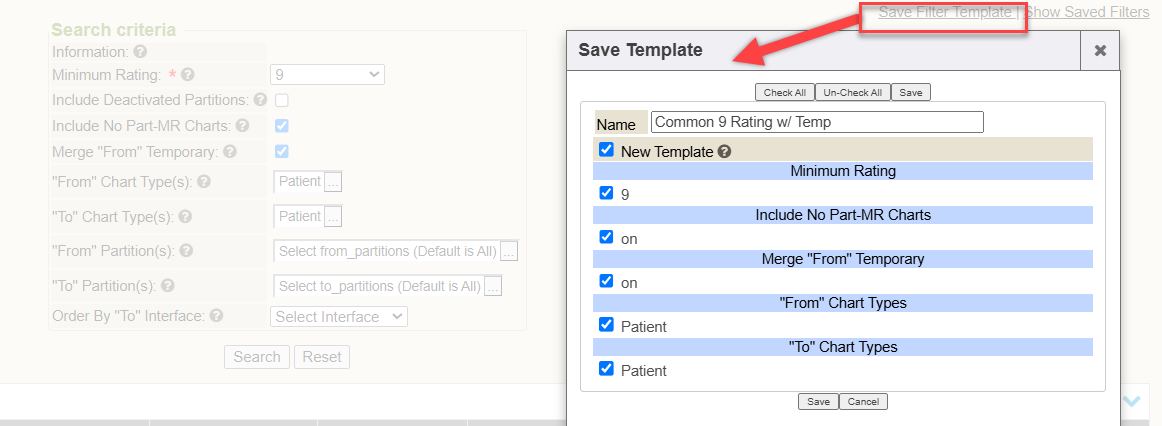Click help icon for "From" Chart Type(s)

[x=204, y=182]
